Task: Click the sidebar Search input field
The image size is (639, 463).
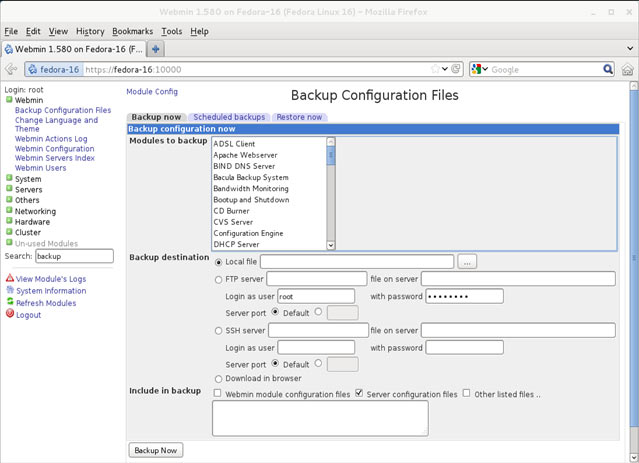Action: coord(75,256)
